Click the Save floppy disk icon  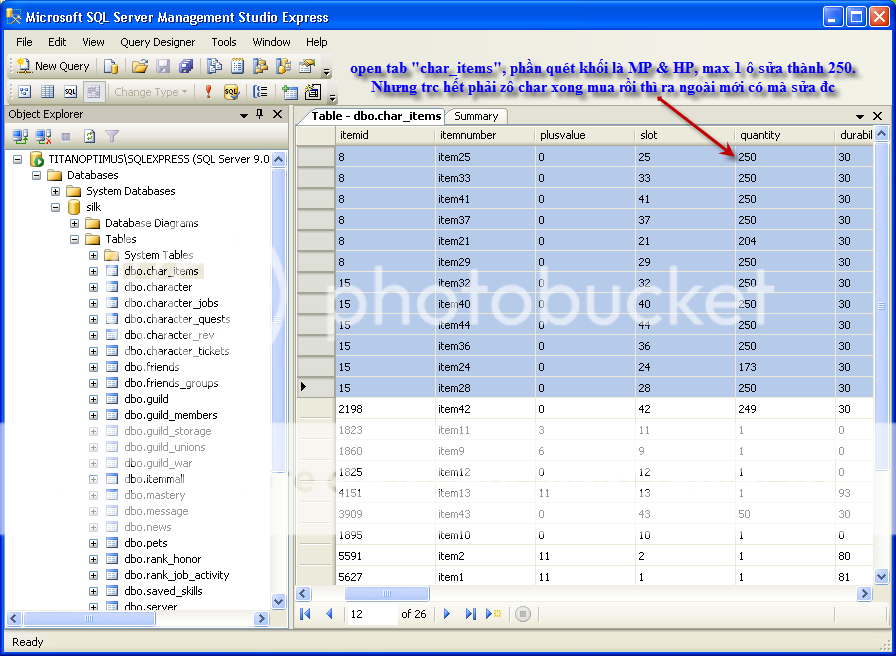tap(163, 66)
